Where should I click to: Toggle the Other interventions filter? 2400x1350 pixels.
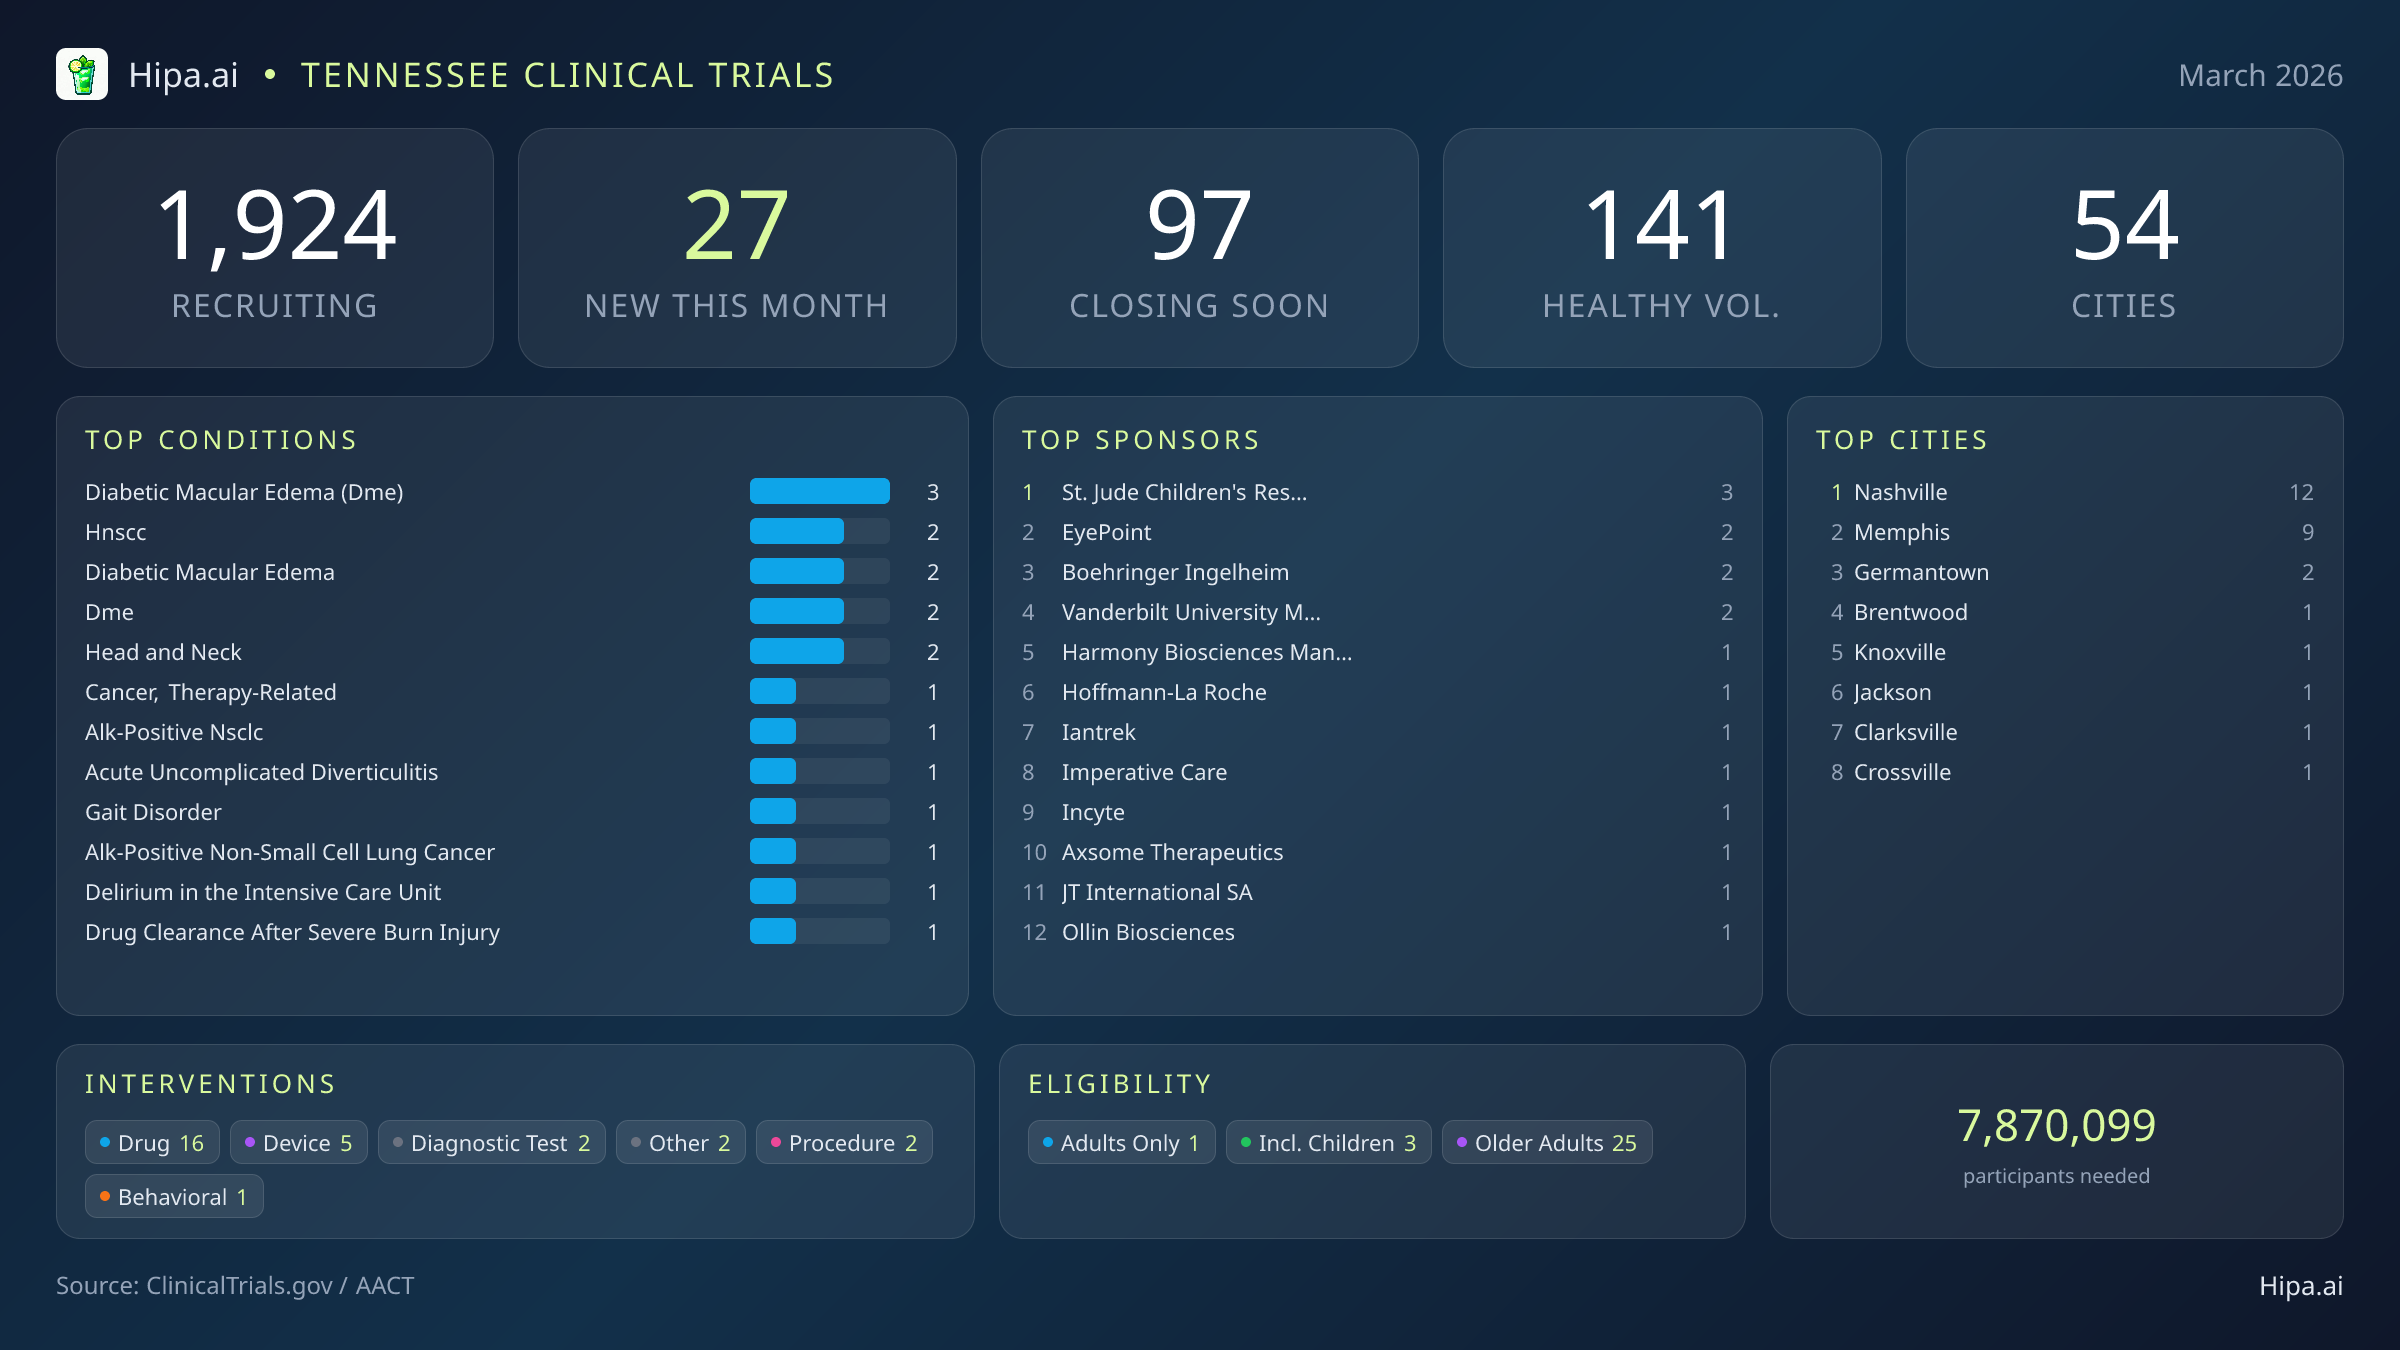point(680,1142)
